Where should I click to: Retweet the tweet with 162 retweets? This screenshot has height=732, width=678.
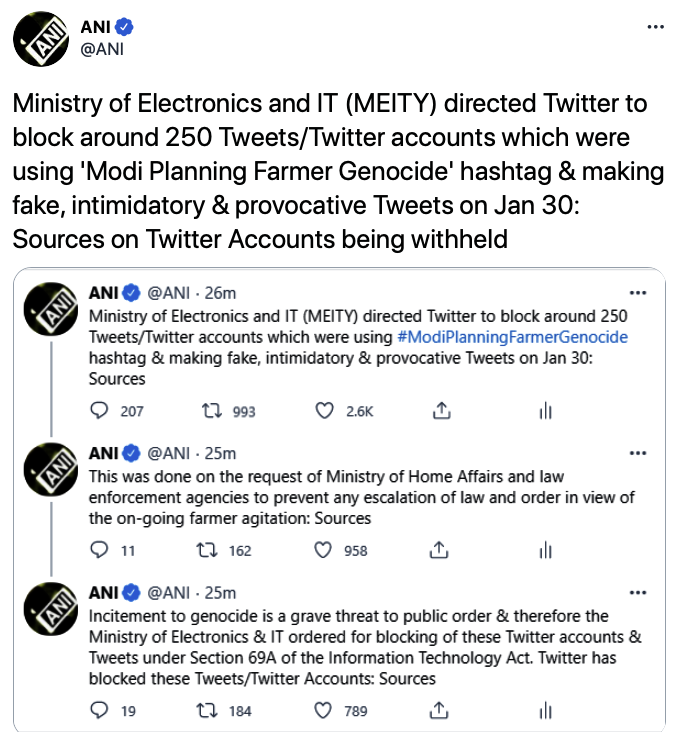coord(211,550)
